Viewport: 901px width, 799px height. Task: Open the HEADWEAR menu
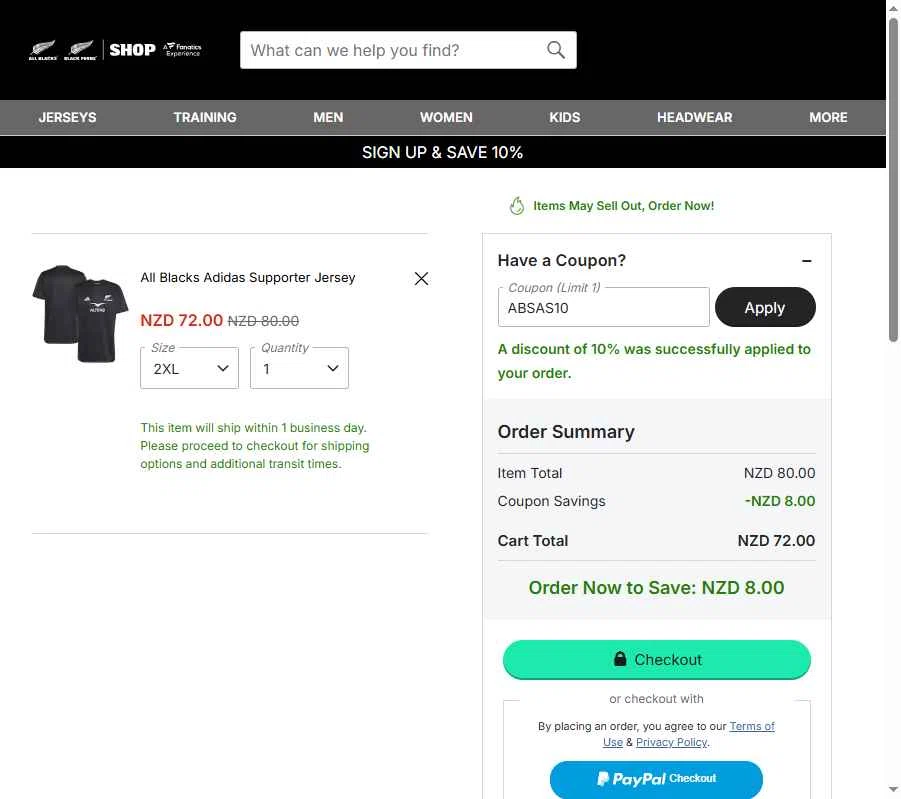coord(695,117)
